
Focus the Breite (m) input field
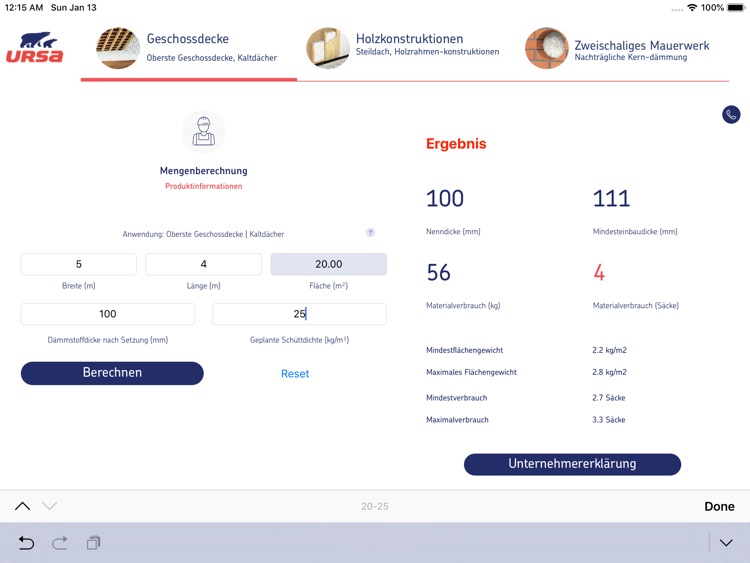point(78,264)
